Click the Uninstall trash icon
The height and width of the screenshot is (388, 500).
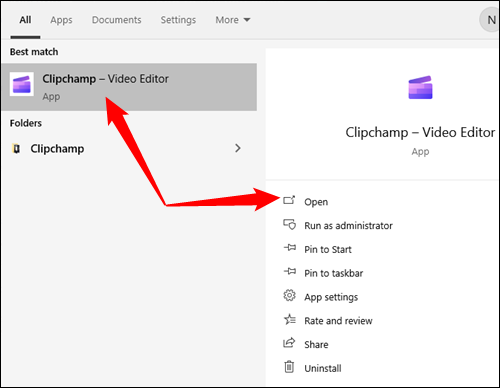(289, 367)
